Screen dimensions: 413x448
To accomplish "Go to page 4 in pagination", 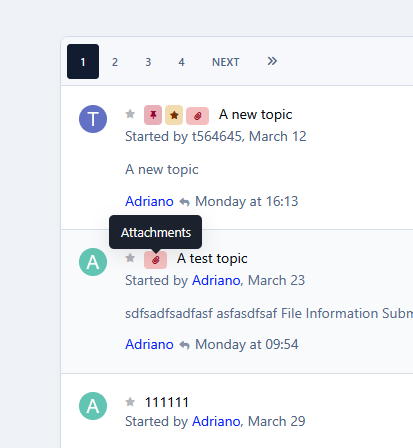I will [181, 62].
